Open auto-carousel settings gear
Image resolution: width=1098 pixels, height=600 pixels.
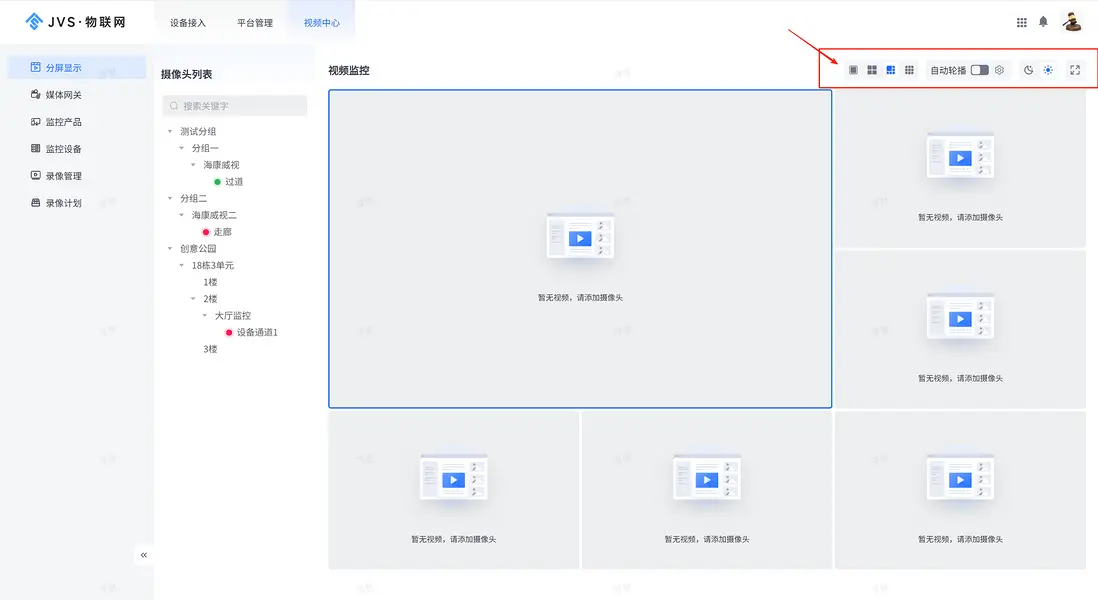coord(999,70)
